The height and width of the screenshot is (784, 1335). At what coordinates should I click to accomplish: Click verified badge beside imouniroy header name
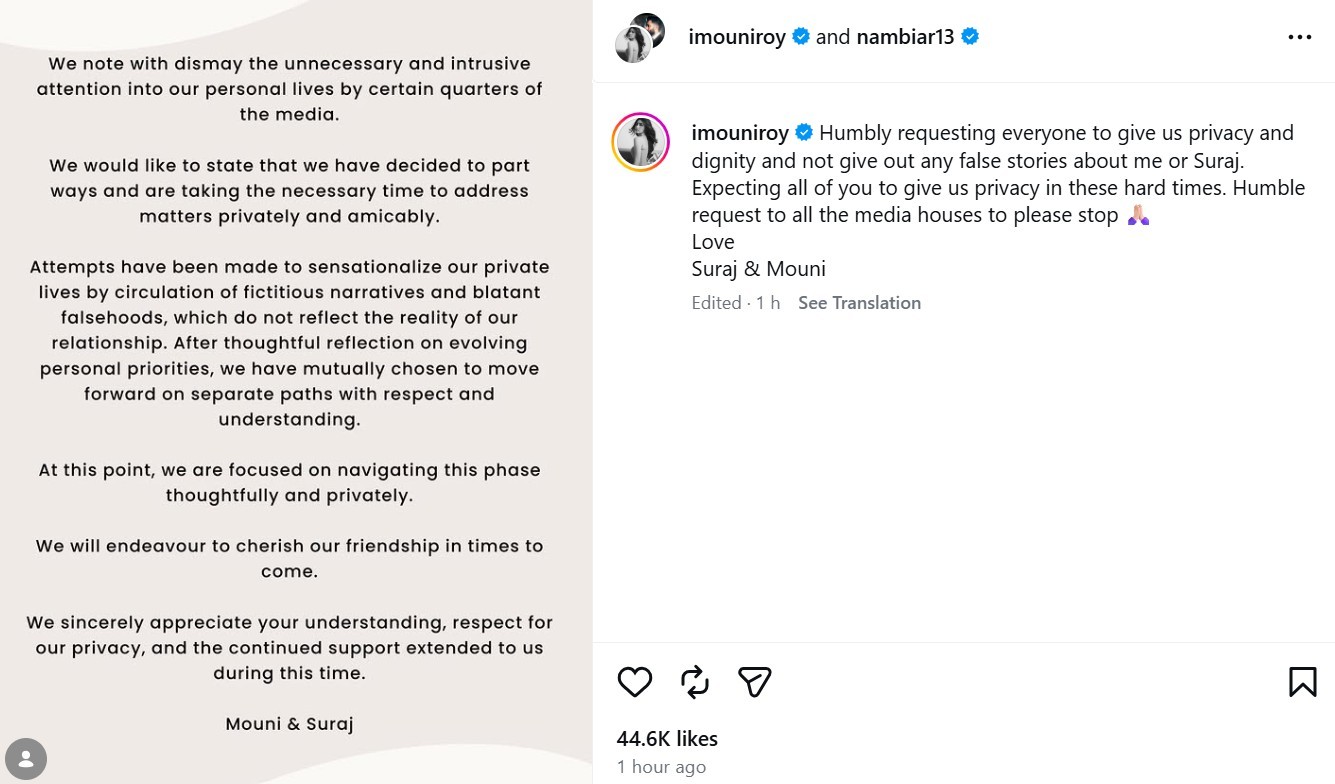pyautogui.click(x=801, y=37)
